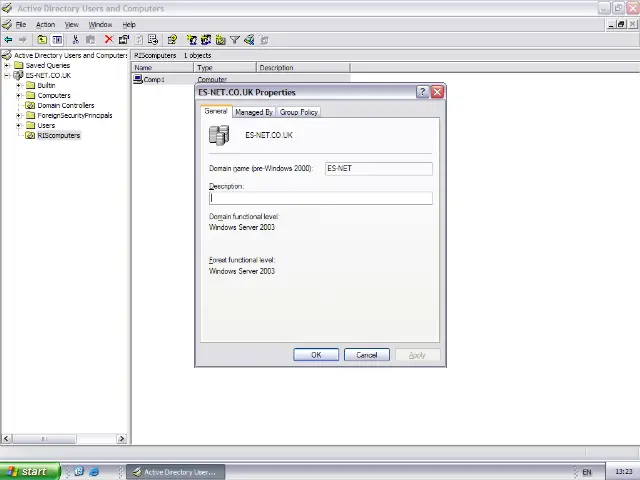Collapse the ES-NET.CO.UK domain node

[x=7, y=76]
